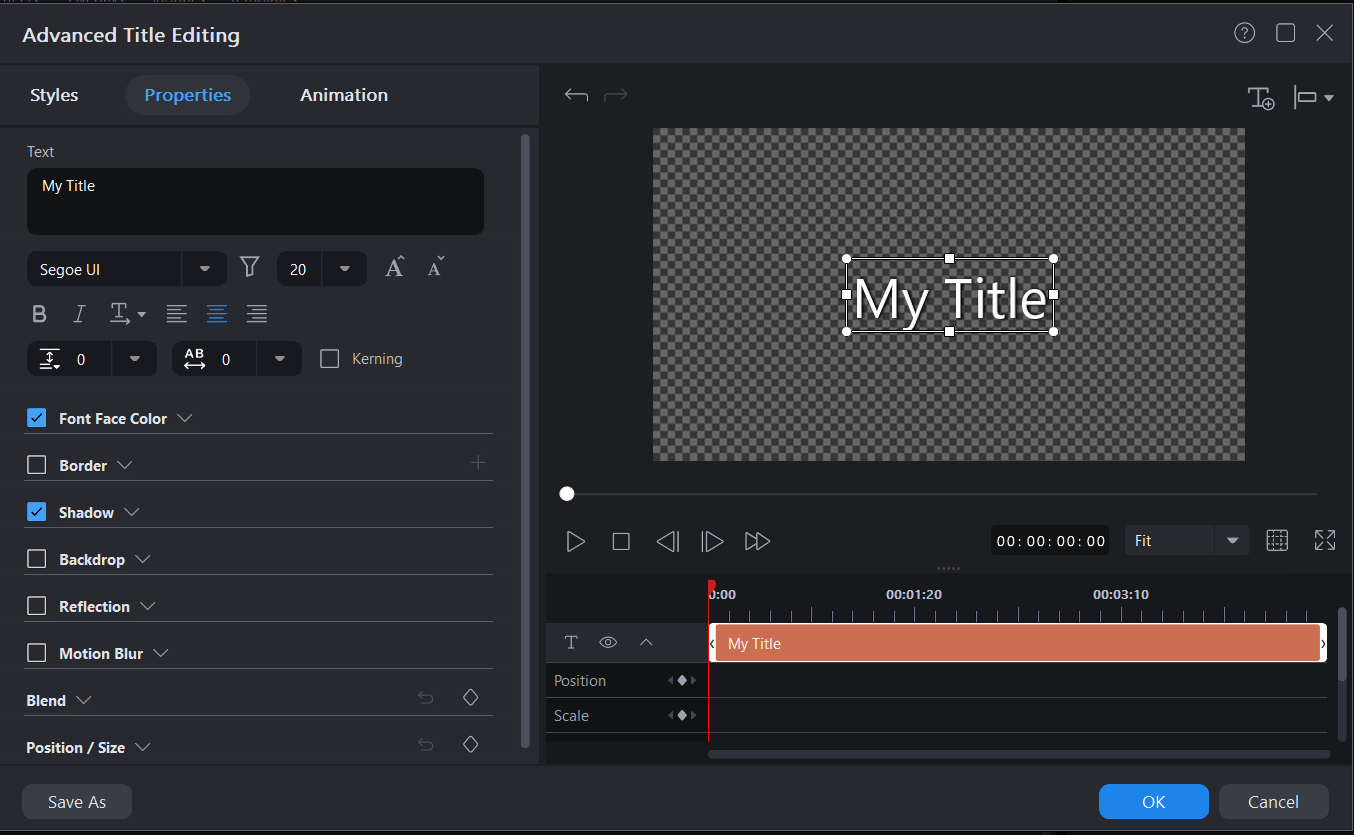
Task: Toggle bold formatting for the title text
Action: 40,313
